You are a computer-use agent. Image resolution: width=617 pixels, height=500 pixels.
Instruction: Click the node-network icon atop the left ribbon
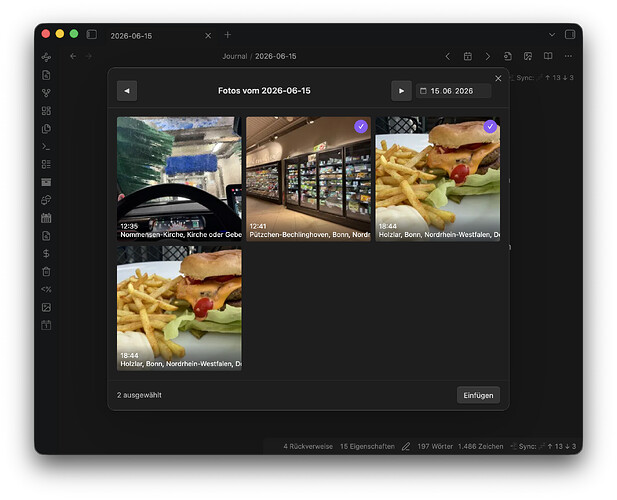[46, 57]
